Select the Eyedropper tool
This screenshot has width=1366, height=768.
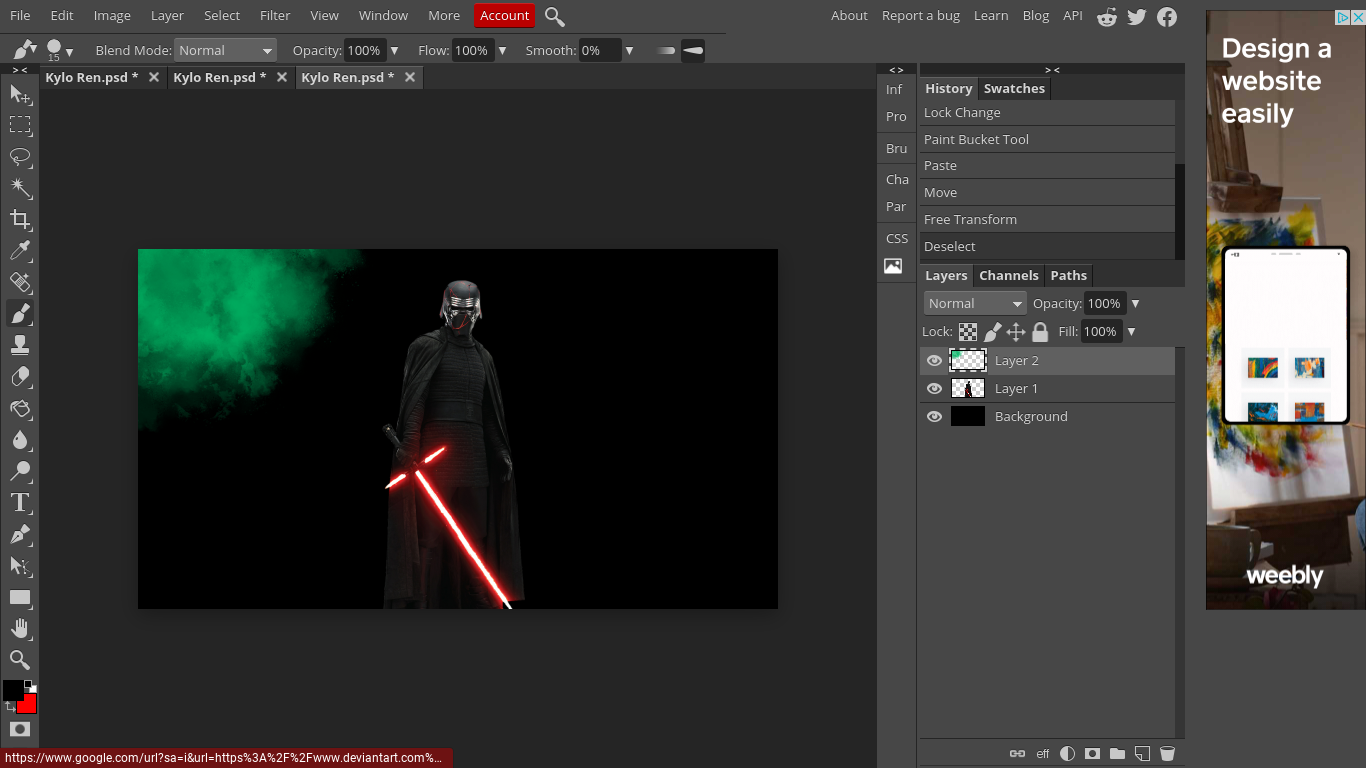[x=20, y=251]
